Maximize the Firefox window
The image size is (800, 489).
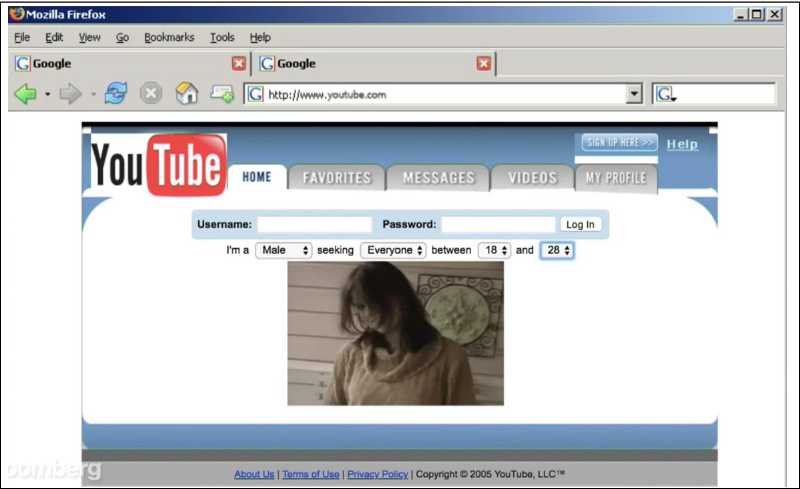coord(758,14)
